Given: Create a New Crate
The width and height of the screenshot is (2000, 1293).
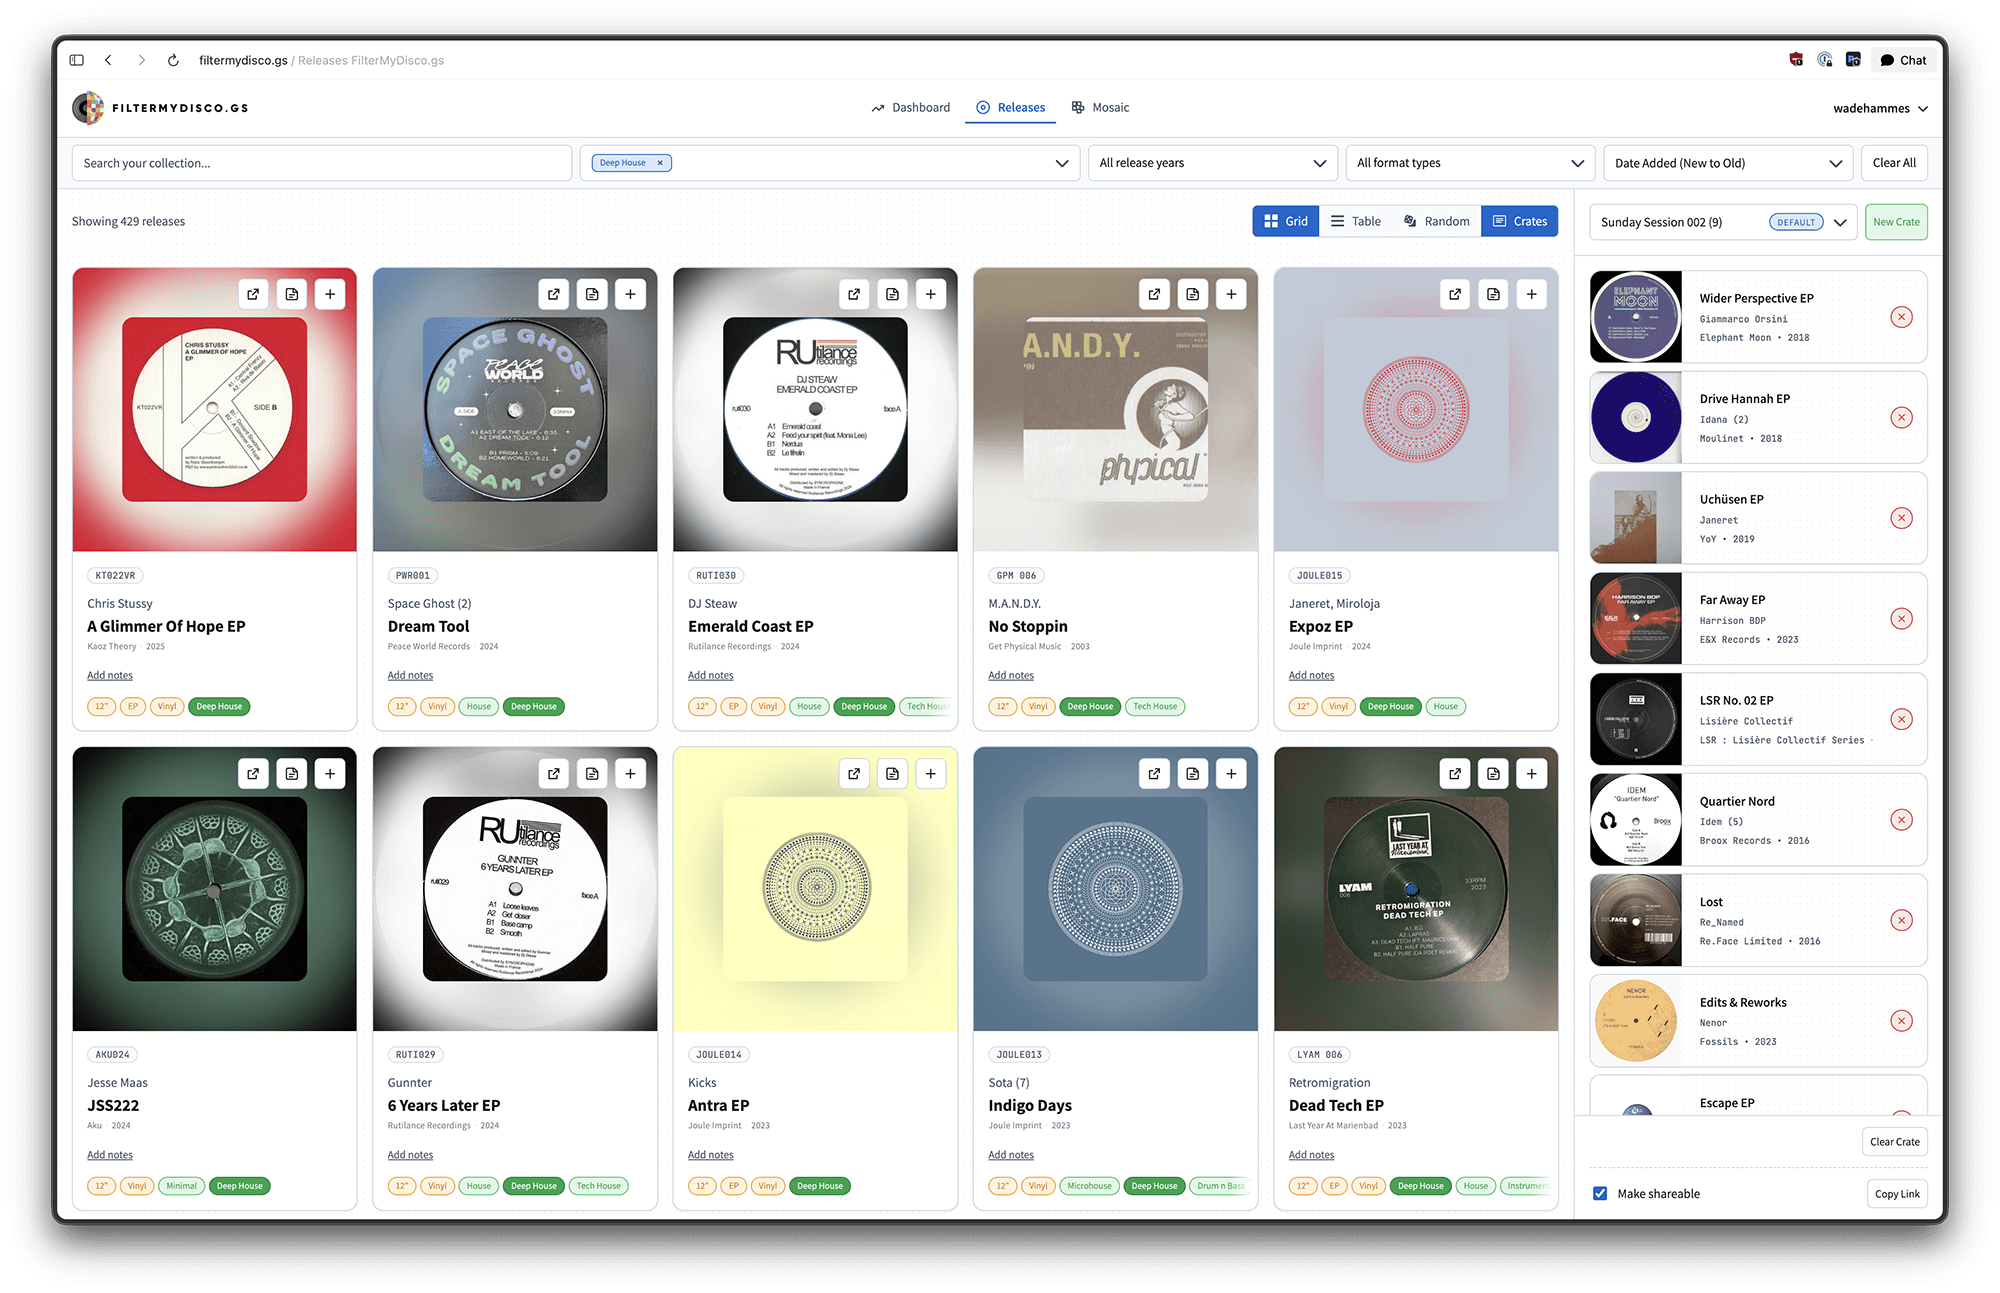Looking at the screenshot, I should (x=1896, y=222).
